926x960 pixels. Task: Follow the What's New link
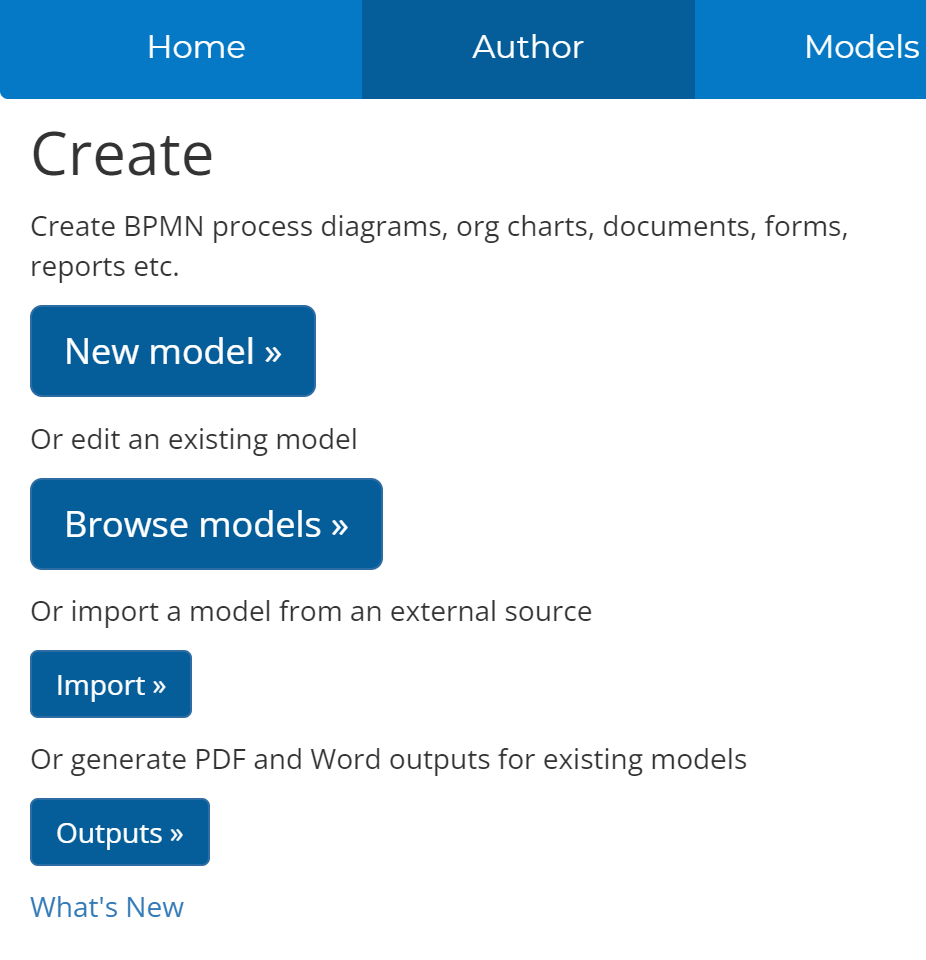point(107,907)
